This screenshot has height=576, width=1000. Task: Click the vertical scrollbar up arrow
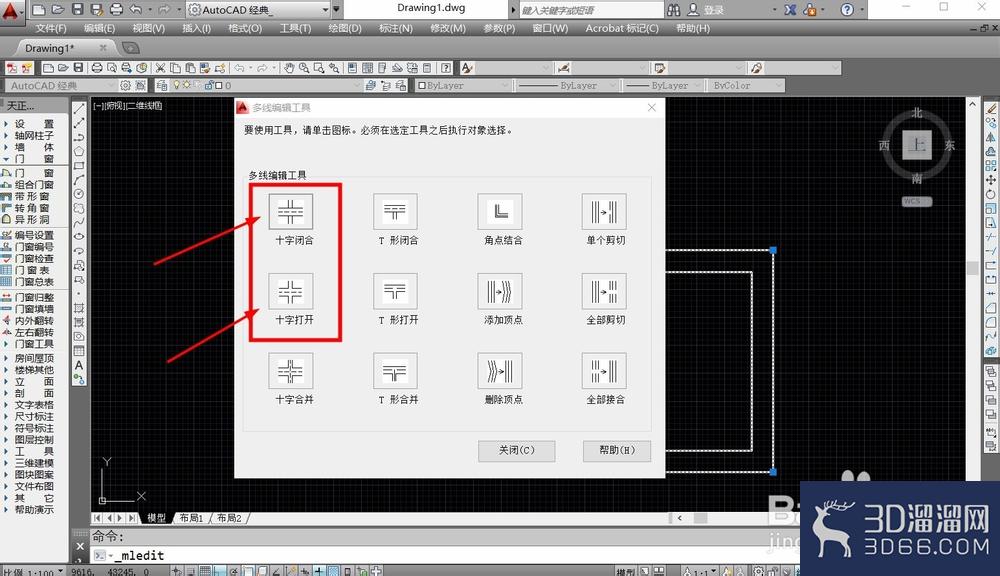point(972,103)
